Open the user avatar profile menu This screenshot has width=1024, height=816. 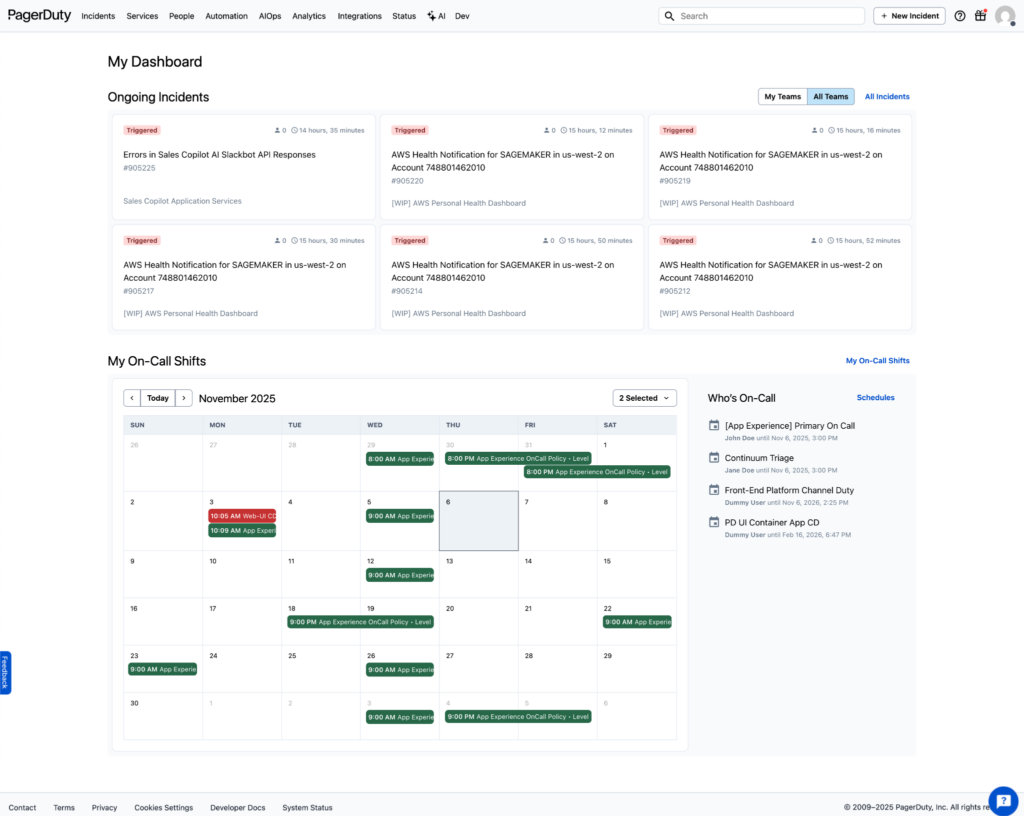(1005, 16)
